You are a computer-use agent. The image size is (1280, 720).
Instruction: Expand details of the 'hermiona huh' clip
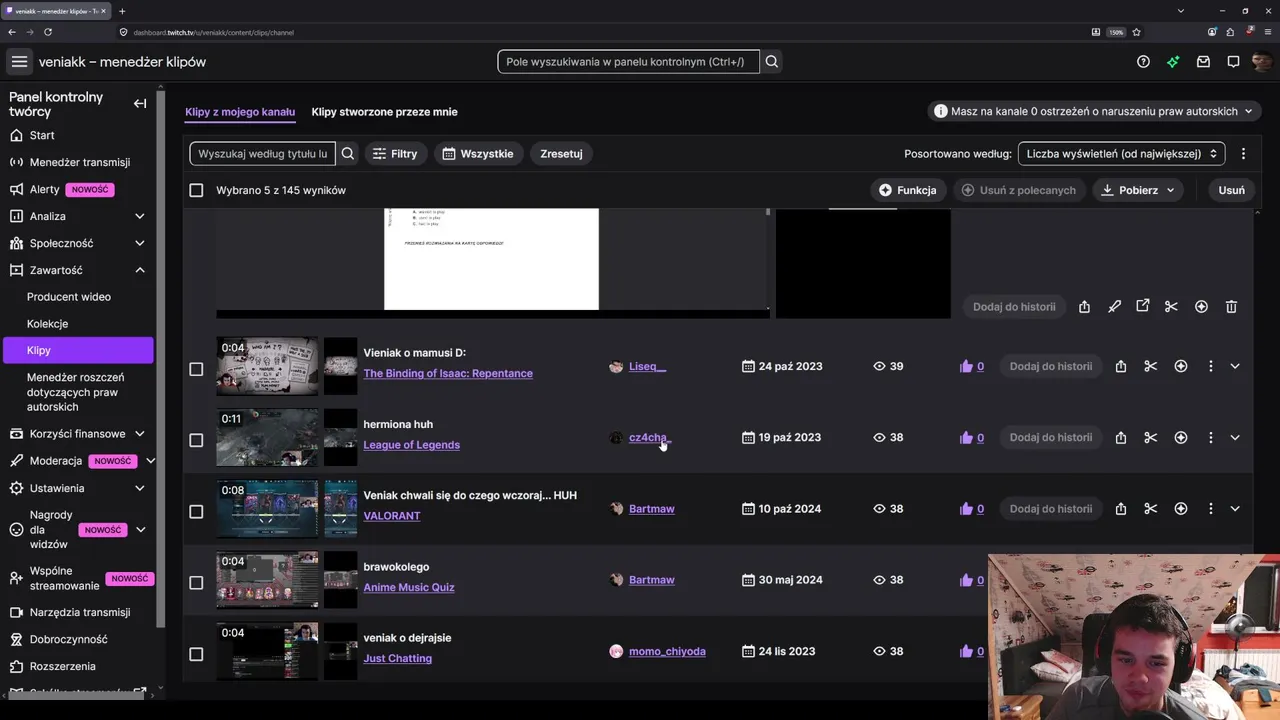coord(1235,438)
